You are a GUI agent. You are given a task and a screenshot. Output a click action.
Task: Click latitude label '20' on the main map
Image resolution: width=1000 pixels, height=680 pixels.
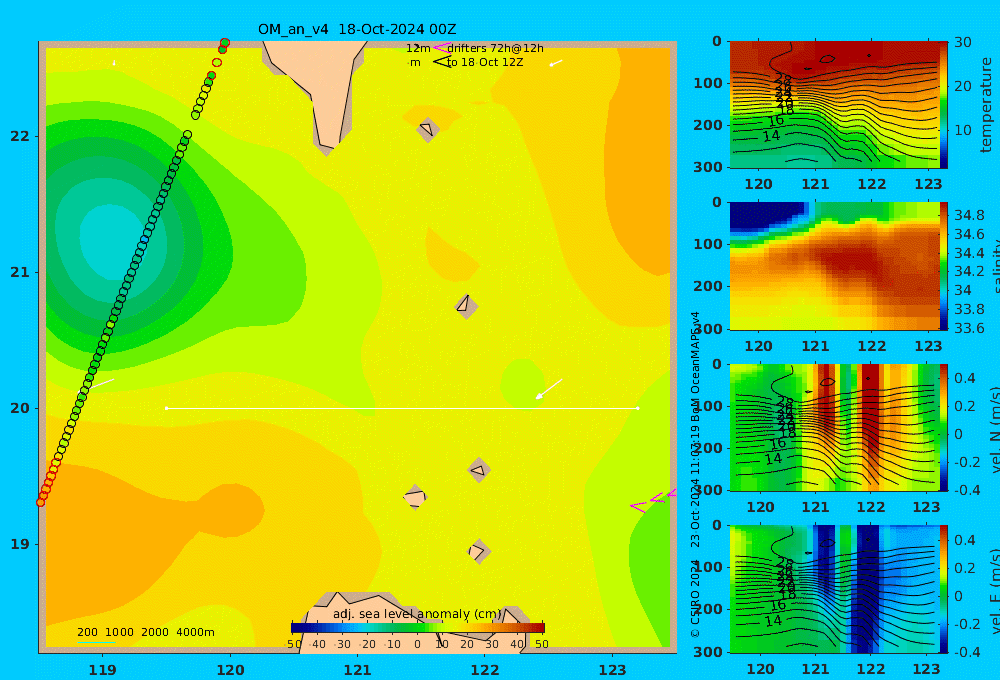[x=20, y=408]
